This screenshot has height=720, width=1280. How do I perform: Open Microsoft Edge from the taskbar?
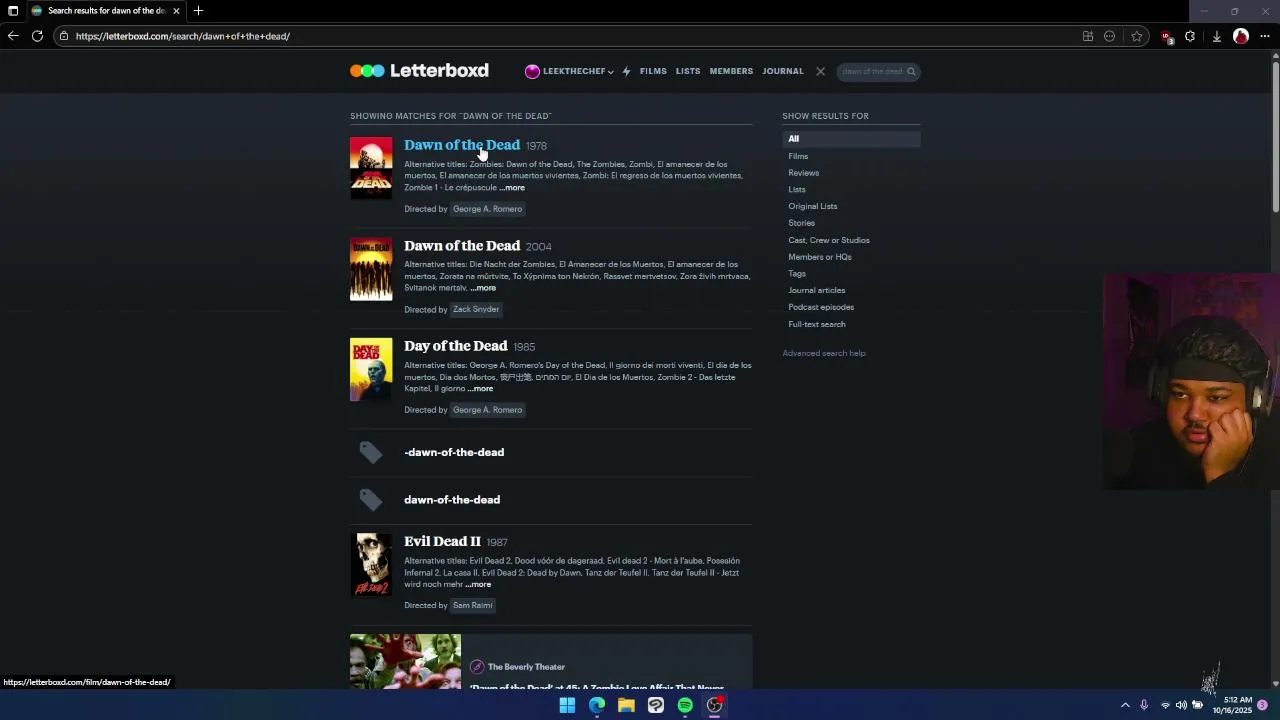[597, 705]
